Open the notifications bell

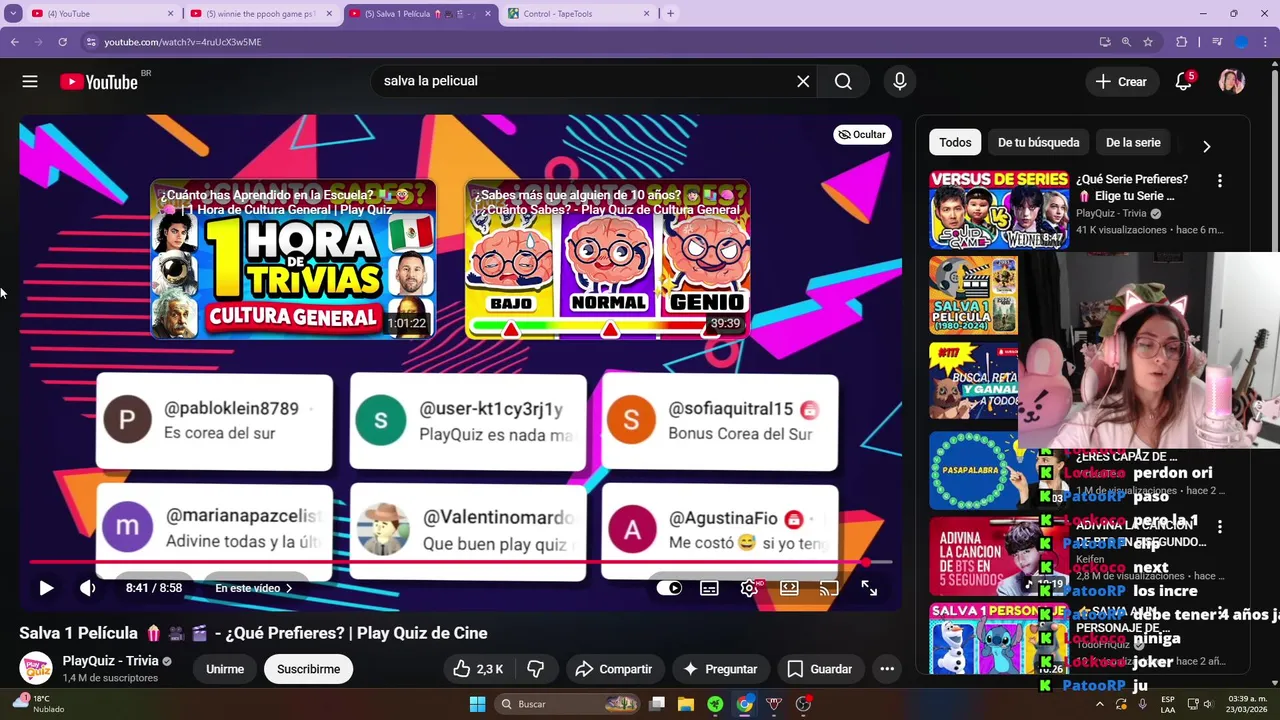coord(1184,82)
